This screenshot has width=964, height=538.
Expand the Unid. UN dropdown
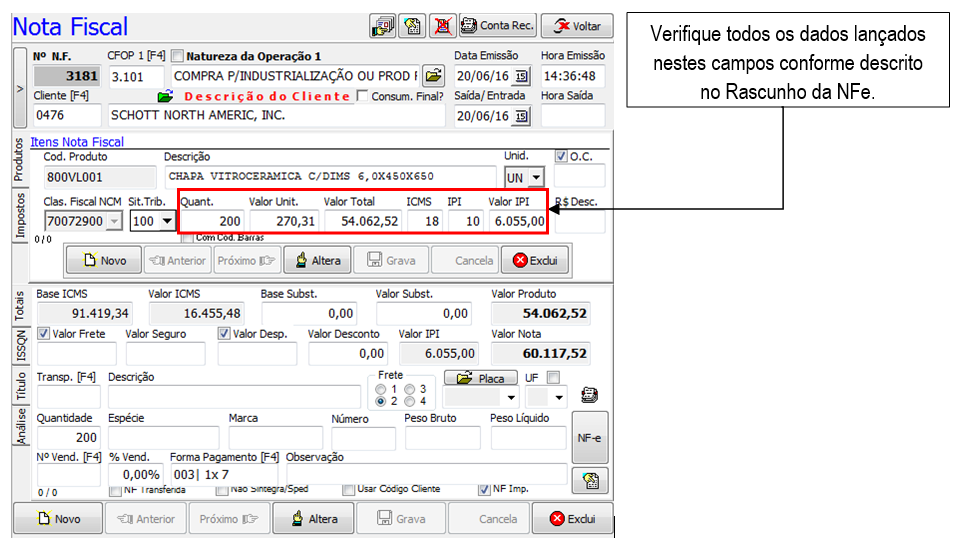tap(535, 178)
